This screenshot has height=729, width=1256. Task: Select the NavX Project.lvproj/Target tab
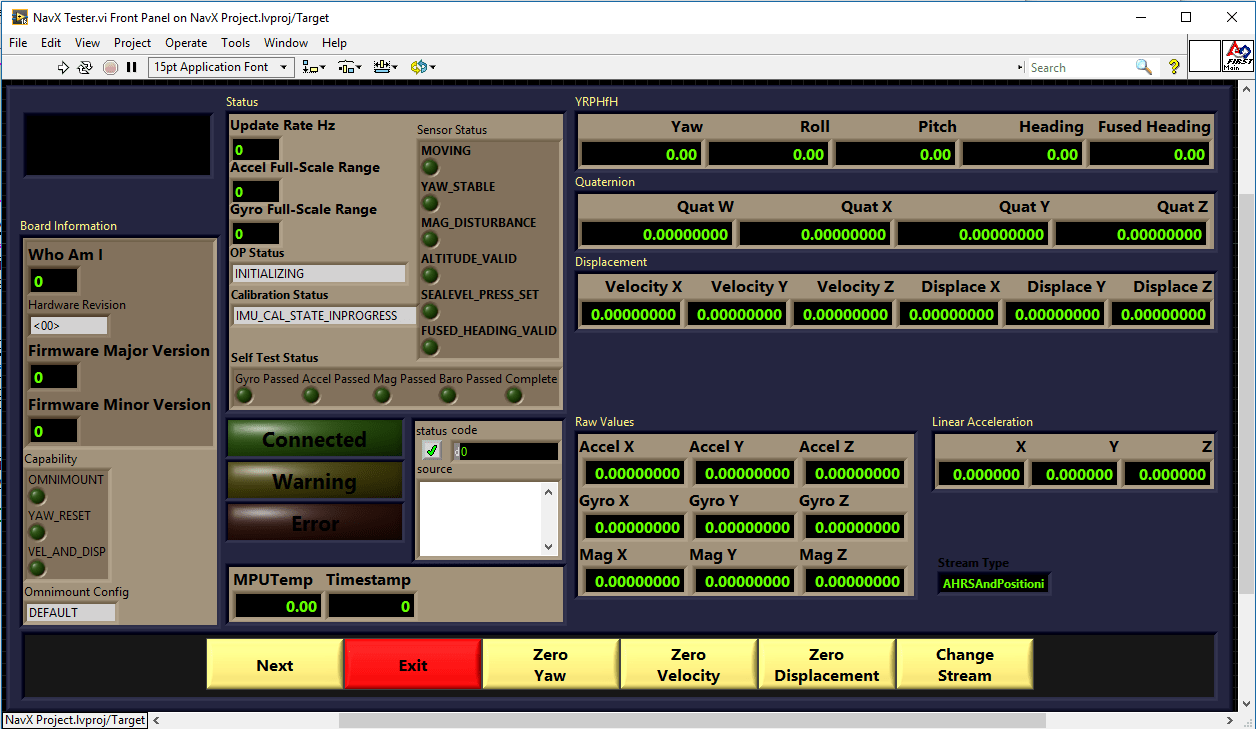click(x=74, y=719)
